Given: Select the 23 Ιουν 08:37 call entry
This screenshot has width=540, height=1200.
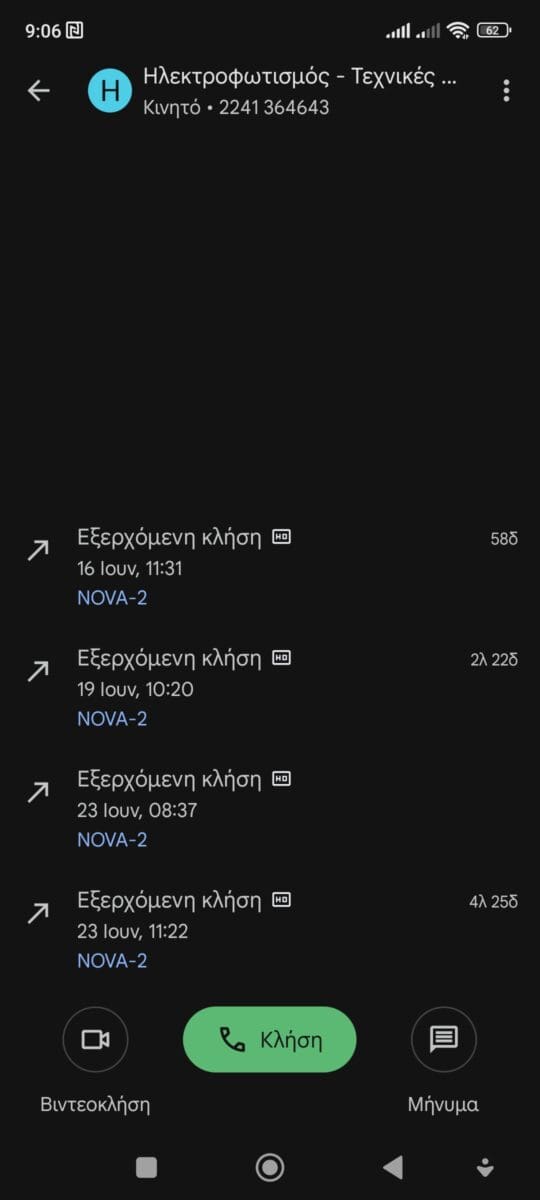Looking at the screenshot, I should [x=270, y=809].
